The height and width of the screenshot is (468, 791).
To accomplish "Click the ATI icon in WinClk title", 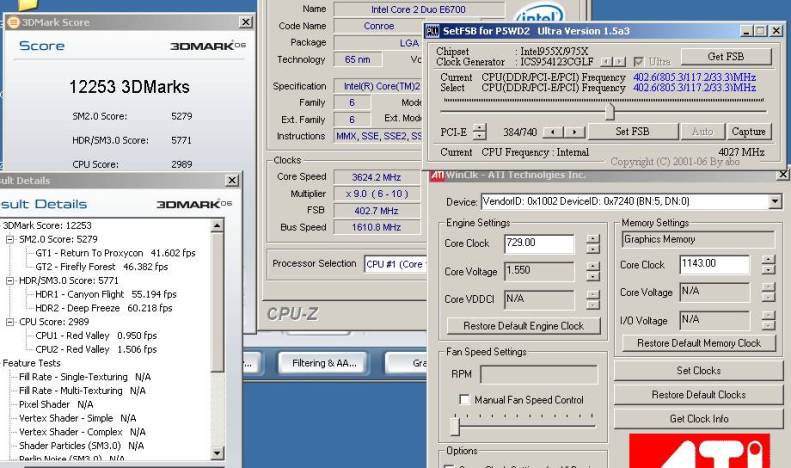I will pos(437,176).
